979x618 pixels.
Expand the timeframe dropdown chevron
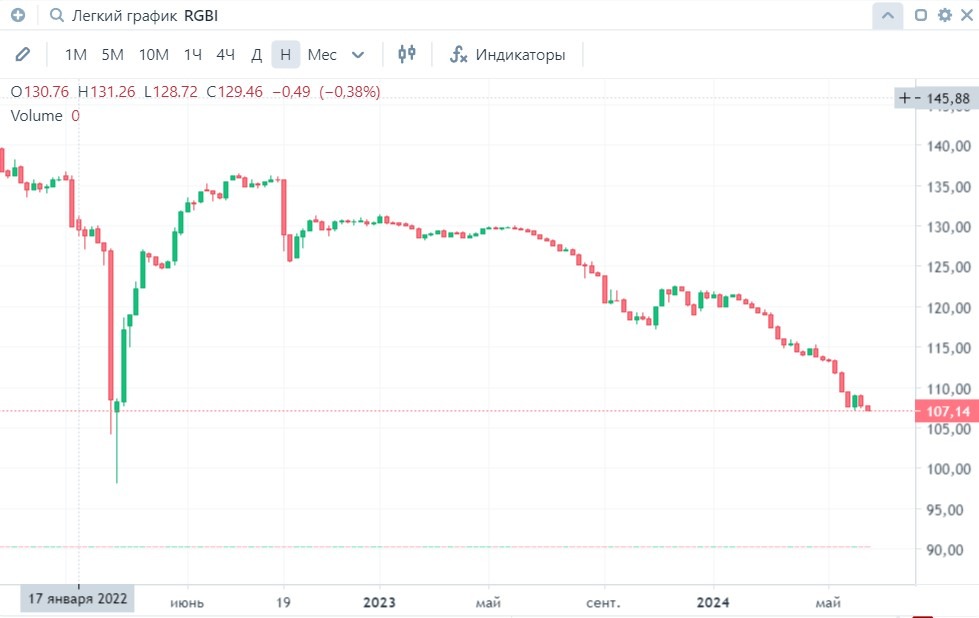click(359, 54)
